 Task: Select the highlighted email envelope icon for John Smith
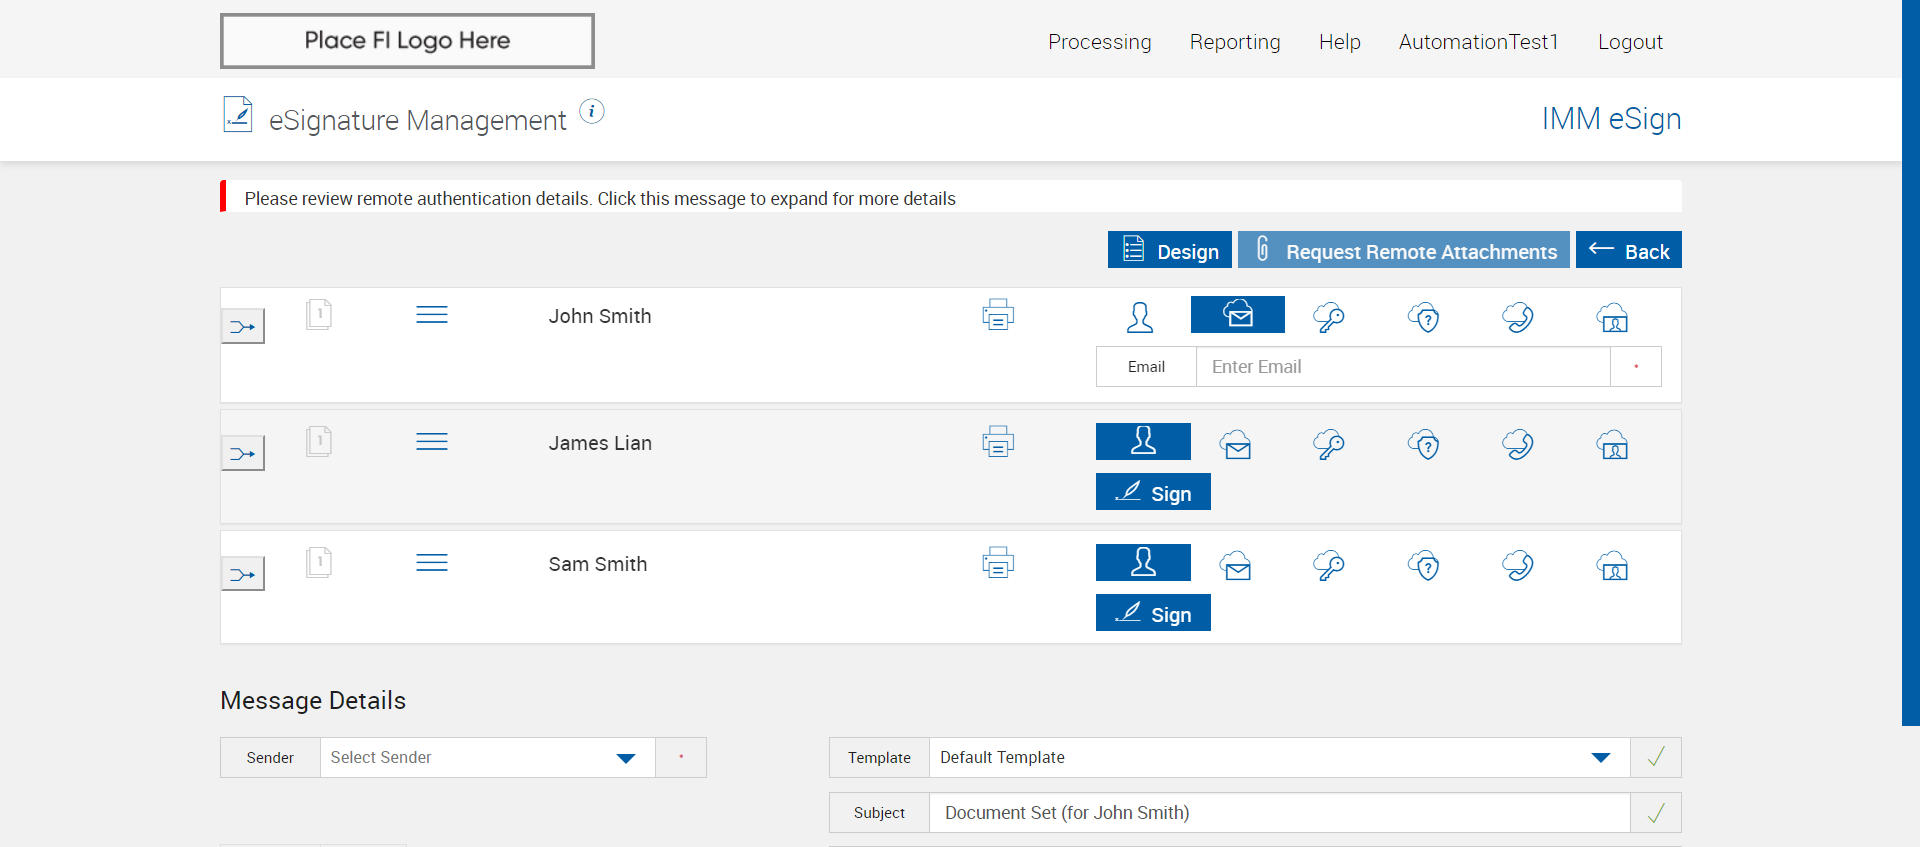pyautogui.click(x=1238, y=314)
